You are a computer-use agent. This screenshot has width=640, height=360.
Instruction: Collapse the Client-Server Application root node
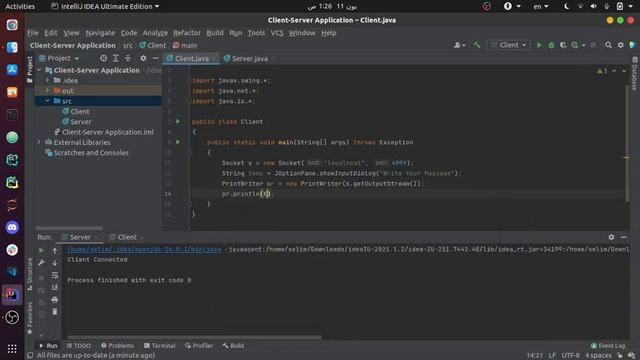point(40,70)
